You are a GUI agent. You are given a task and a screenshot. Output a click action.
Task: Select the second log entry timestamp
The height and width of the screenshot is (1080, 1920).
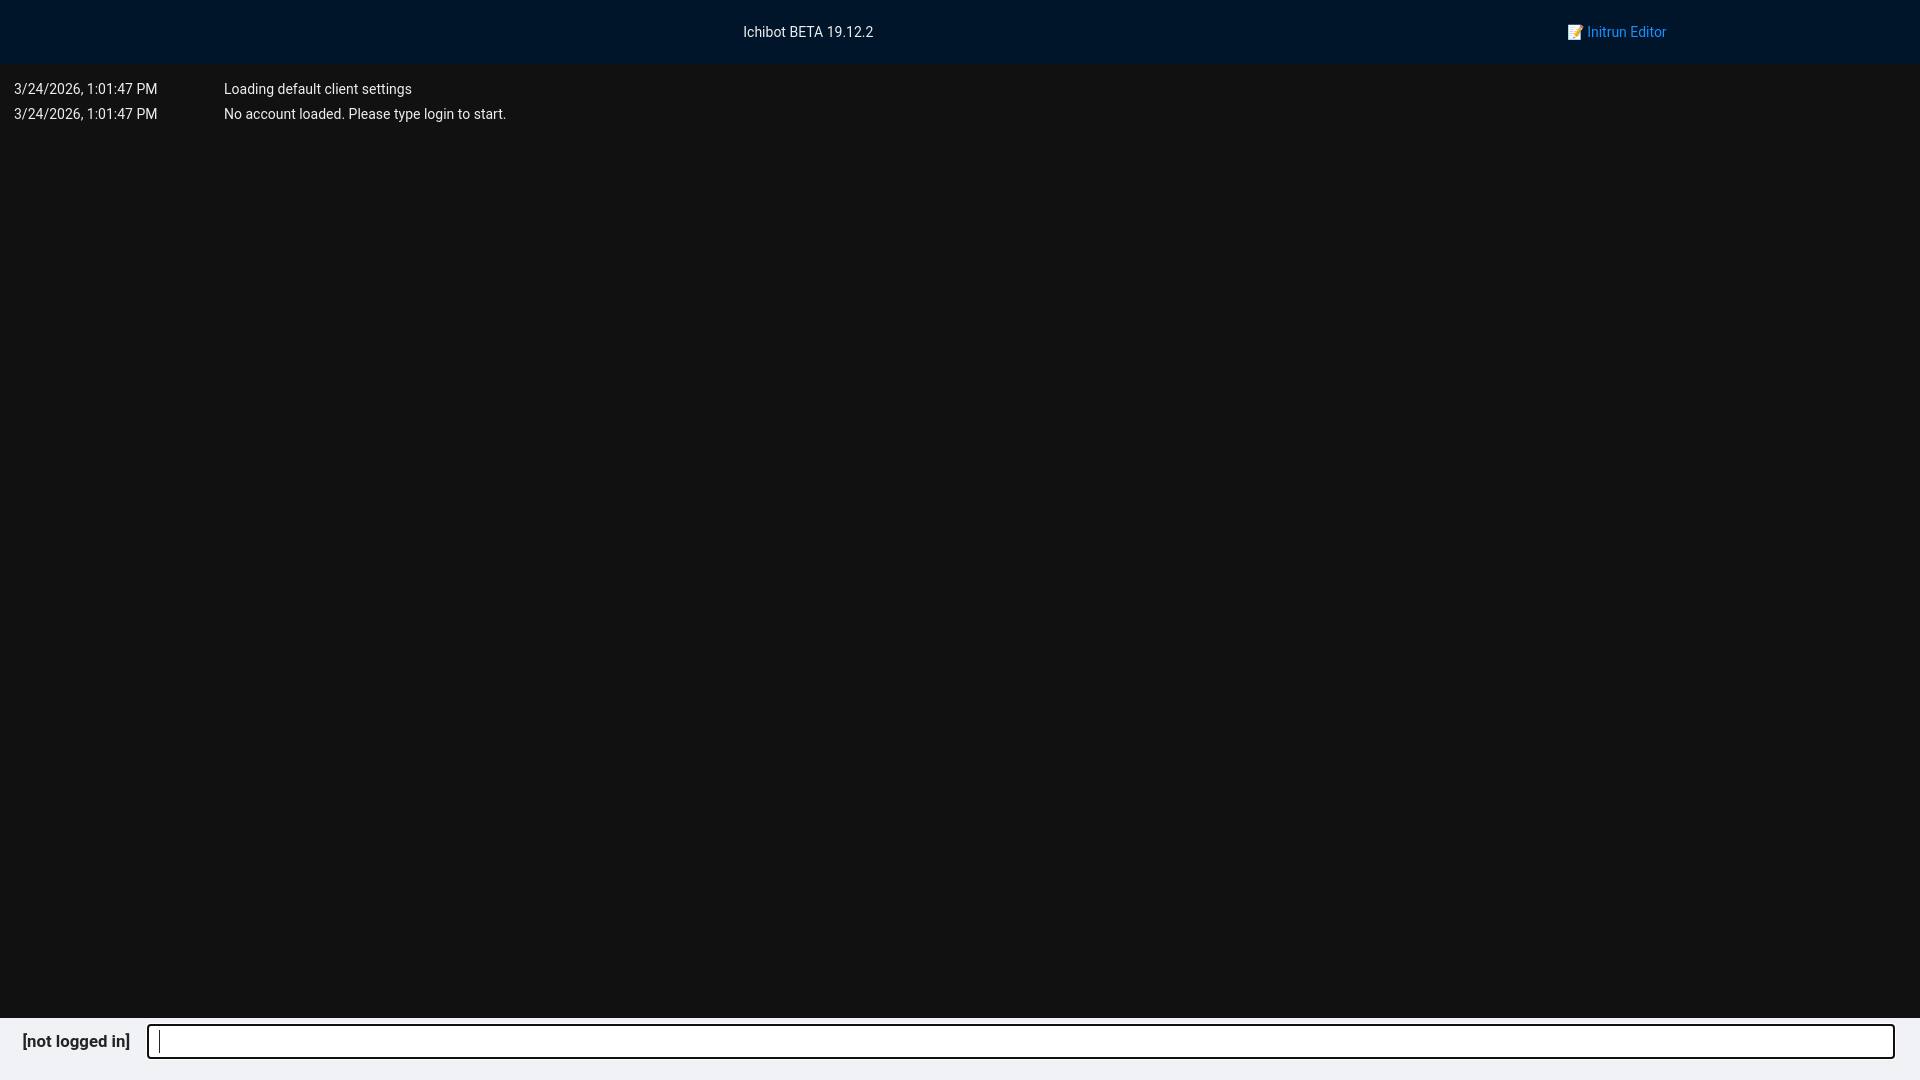point(85,114)
